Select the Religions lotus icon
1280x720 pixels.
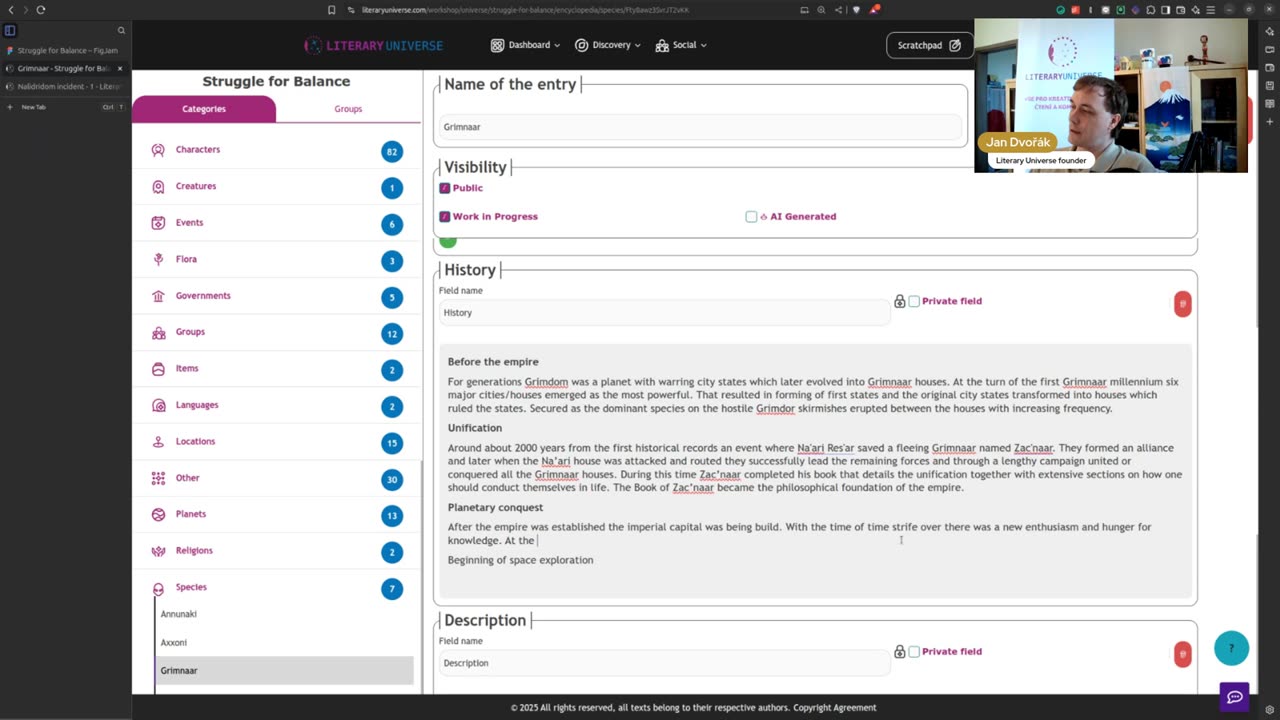tap(158, 551)
